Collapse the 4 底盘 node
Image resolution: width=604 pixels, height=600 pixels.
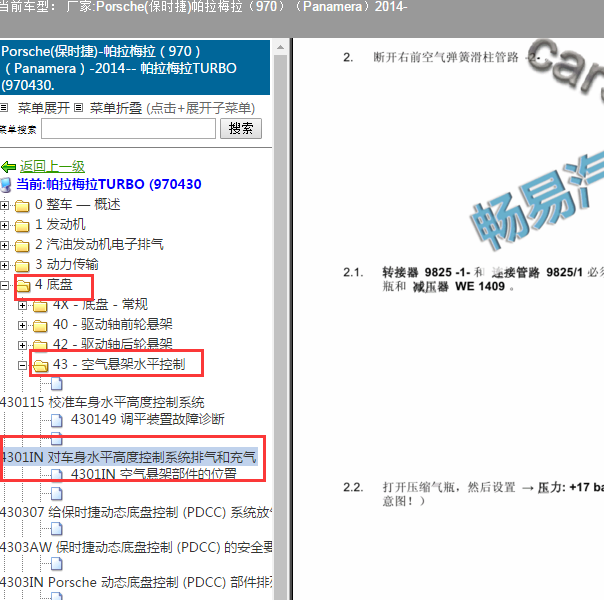[x=4, y=285]
